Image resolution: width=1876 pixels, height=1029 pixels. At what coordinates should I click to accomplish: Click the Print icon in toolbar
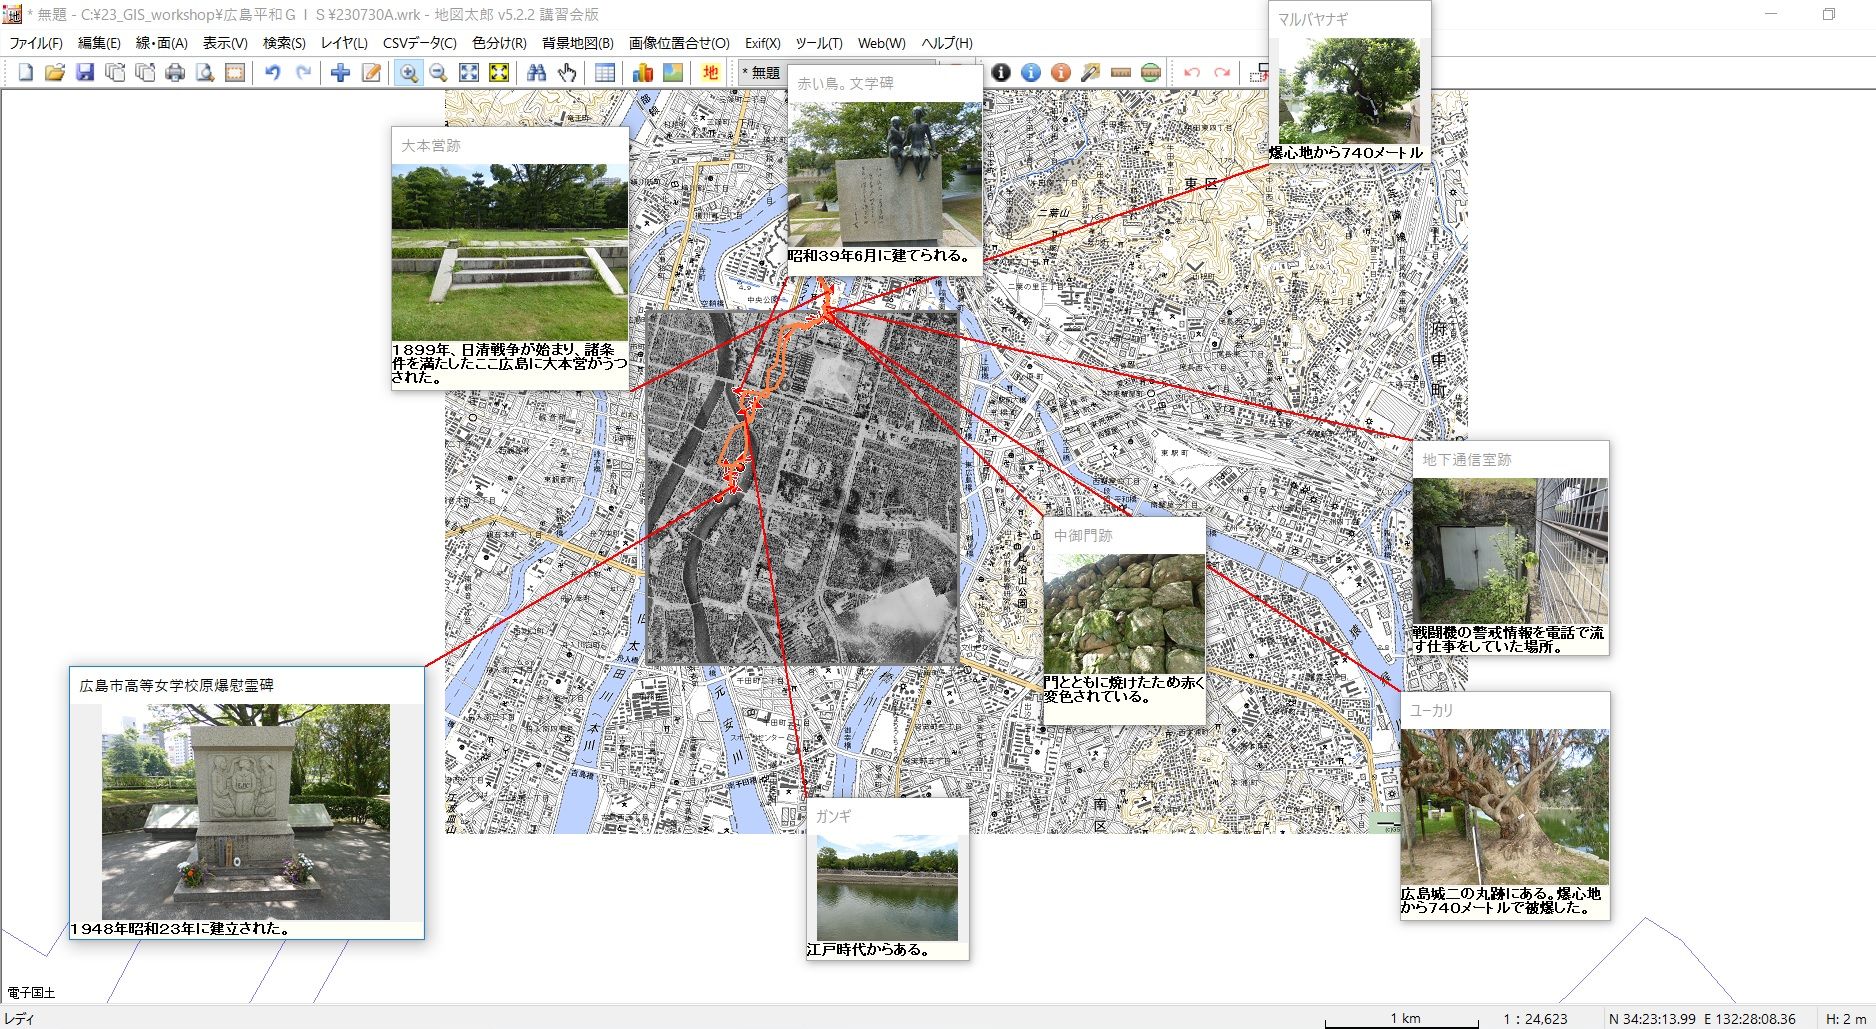pos(175,72)
